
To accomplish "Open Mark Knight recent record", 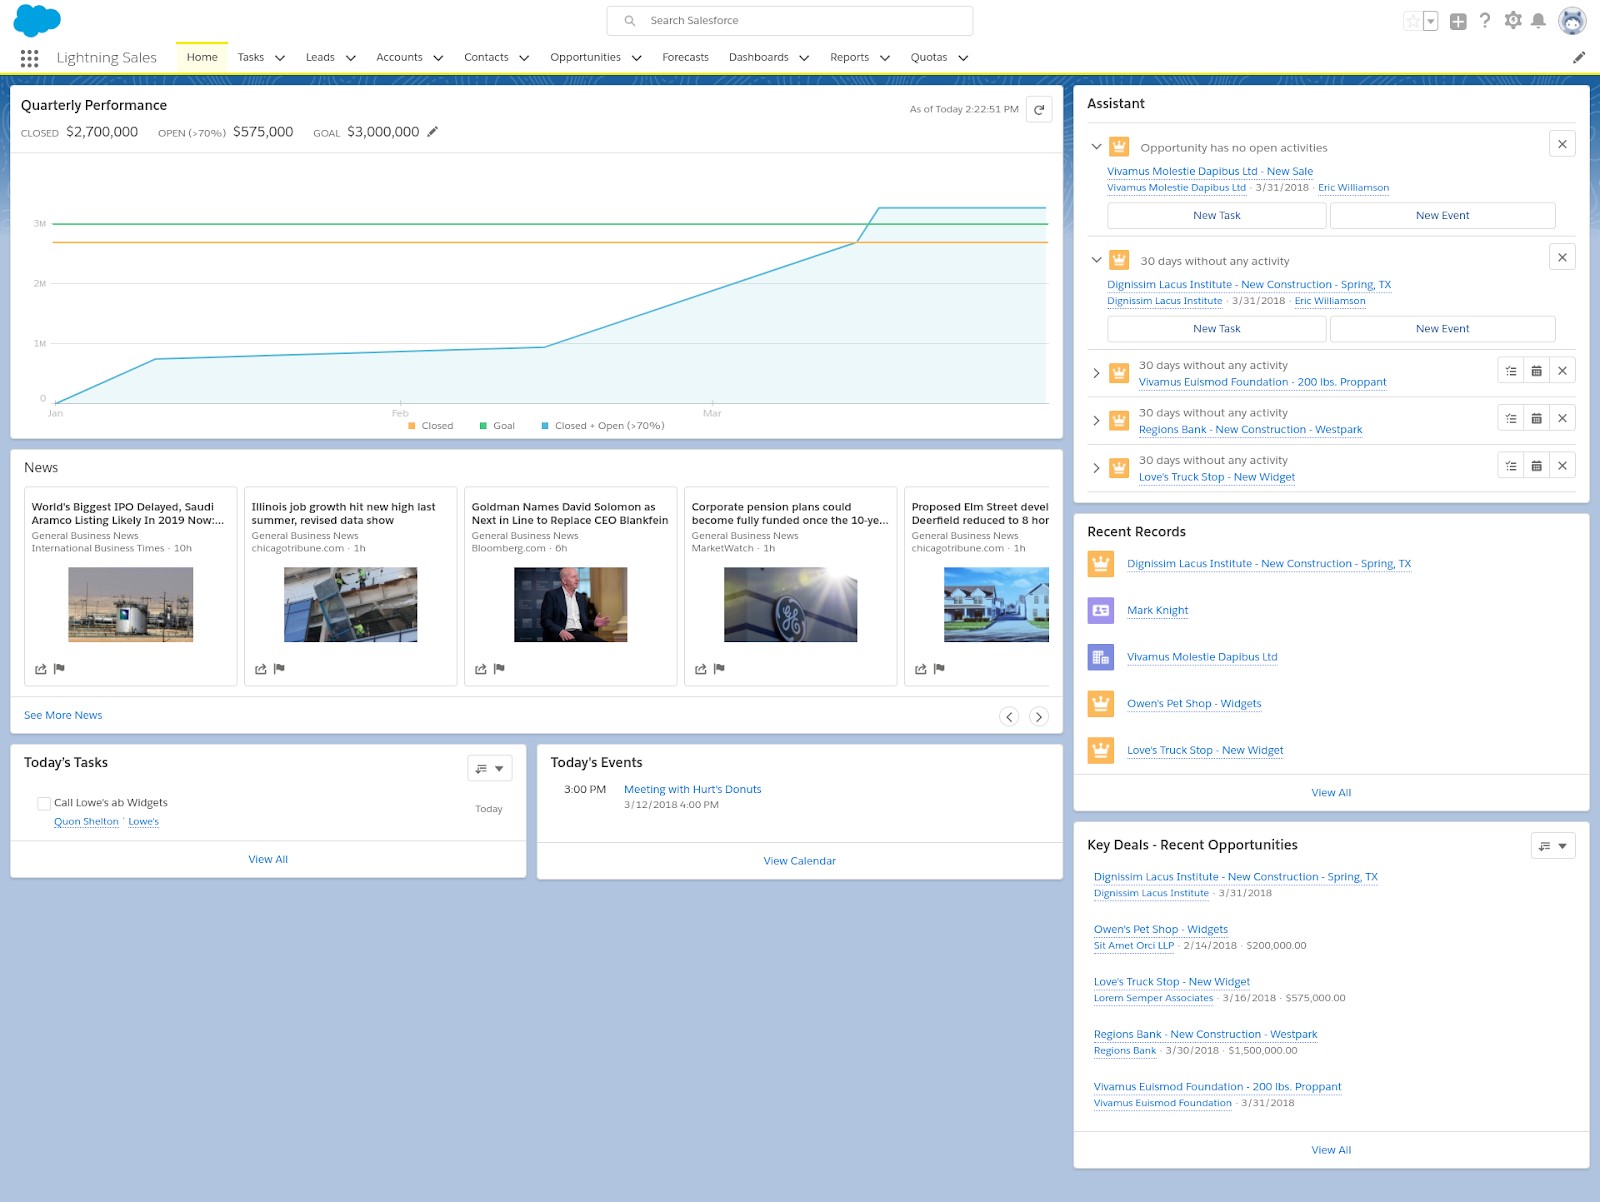I will 1157,610.
